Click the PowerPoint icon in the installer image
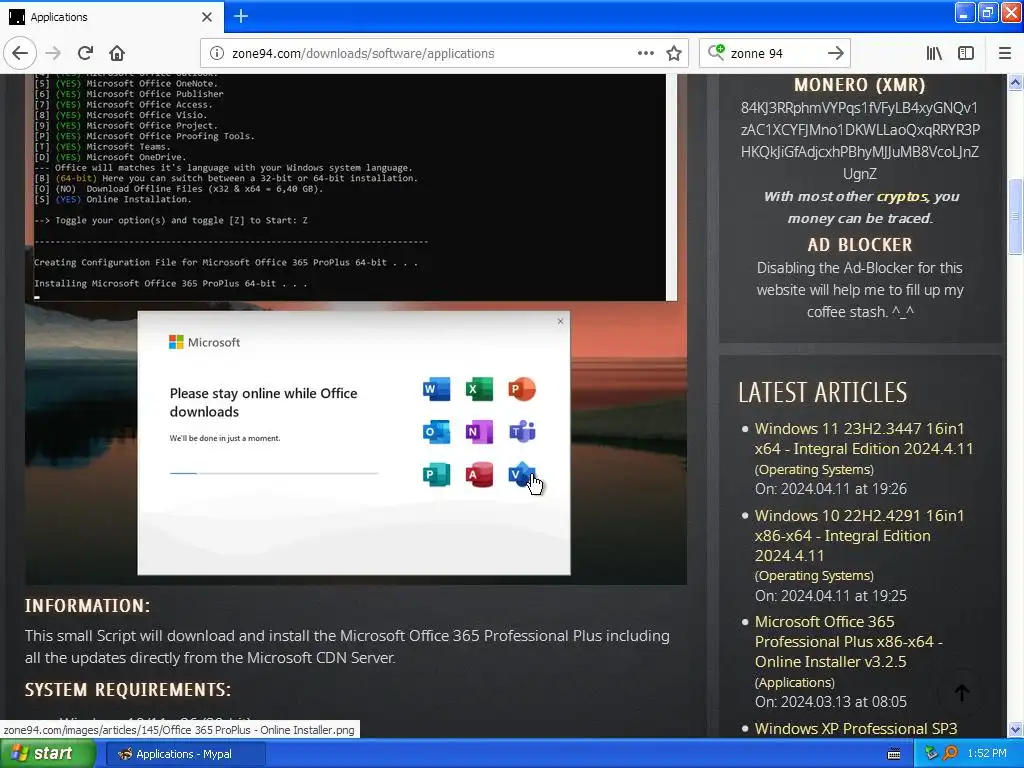This screenshot has width=1024, height=768. tap(522, 389)
